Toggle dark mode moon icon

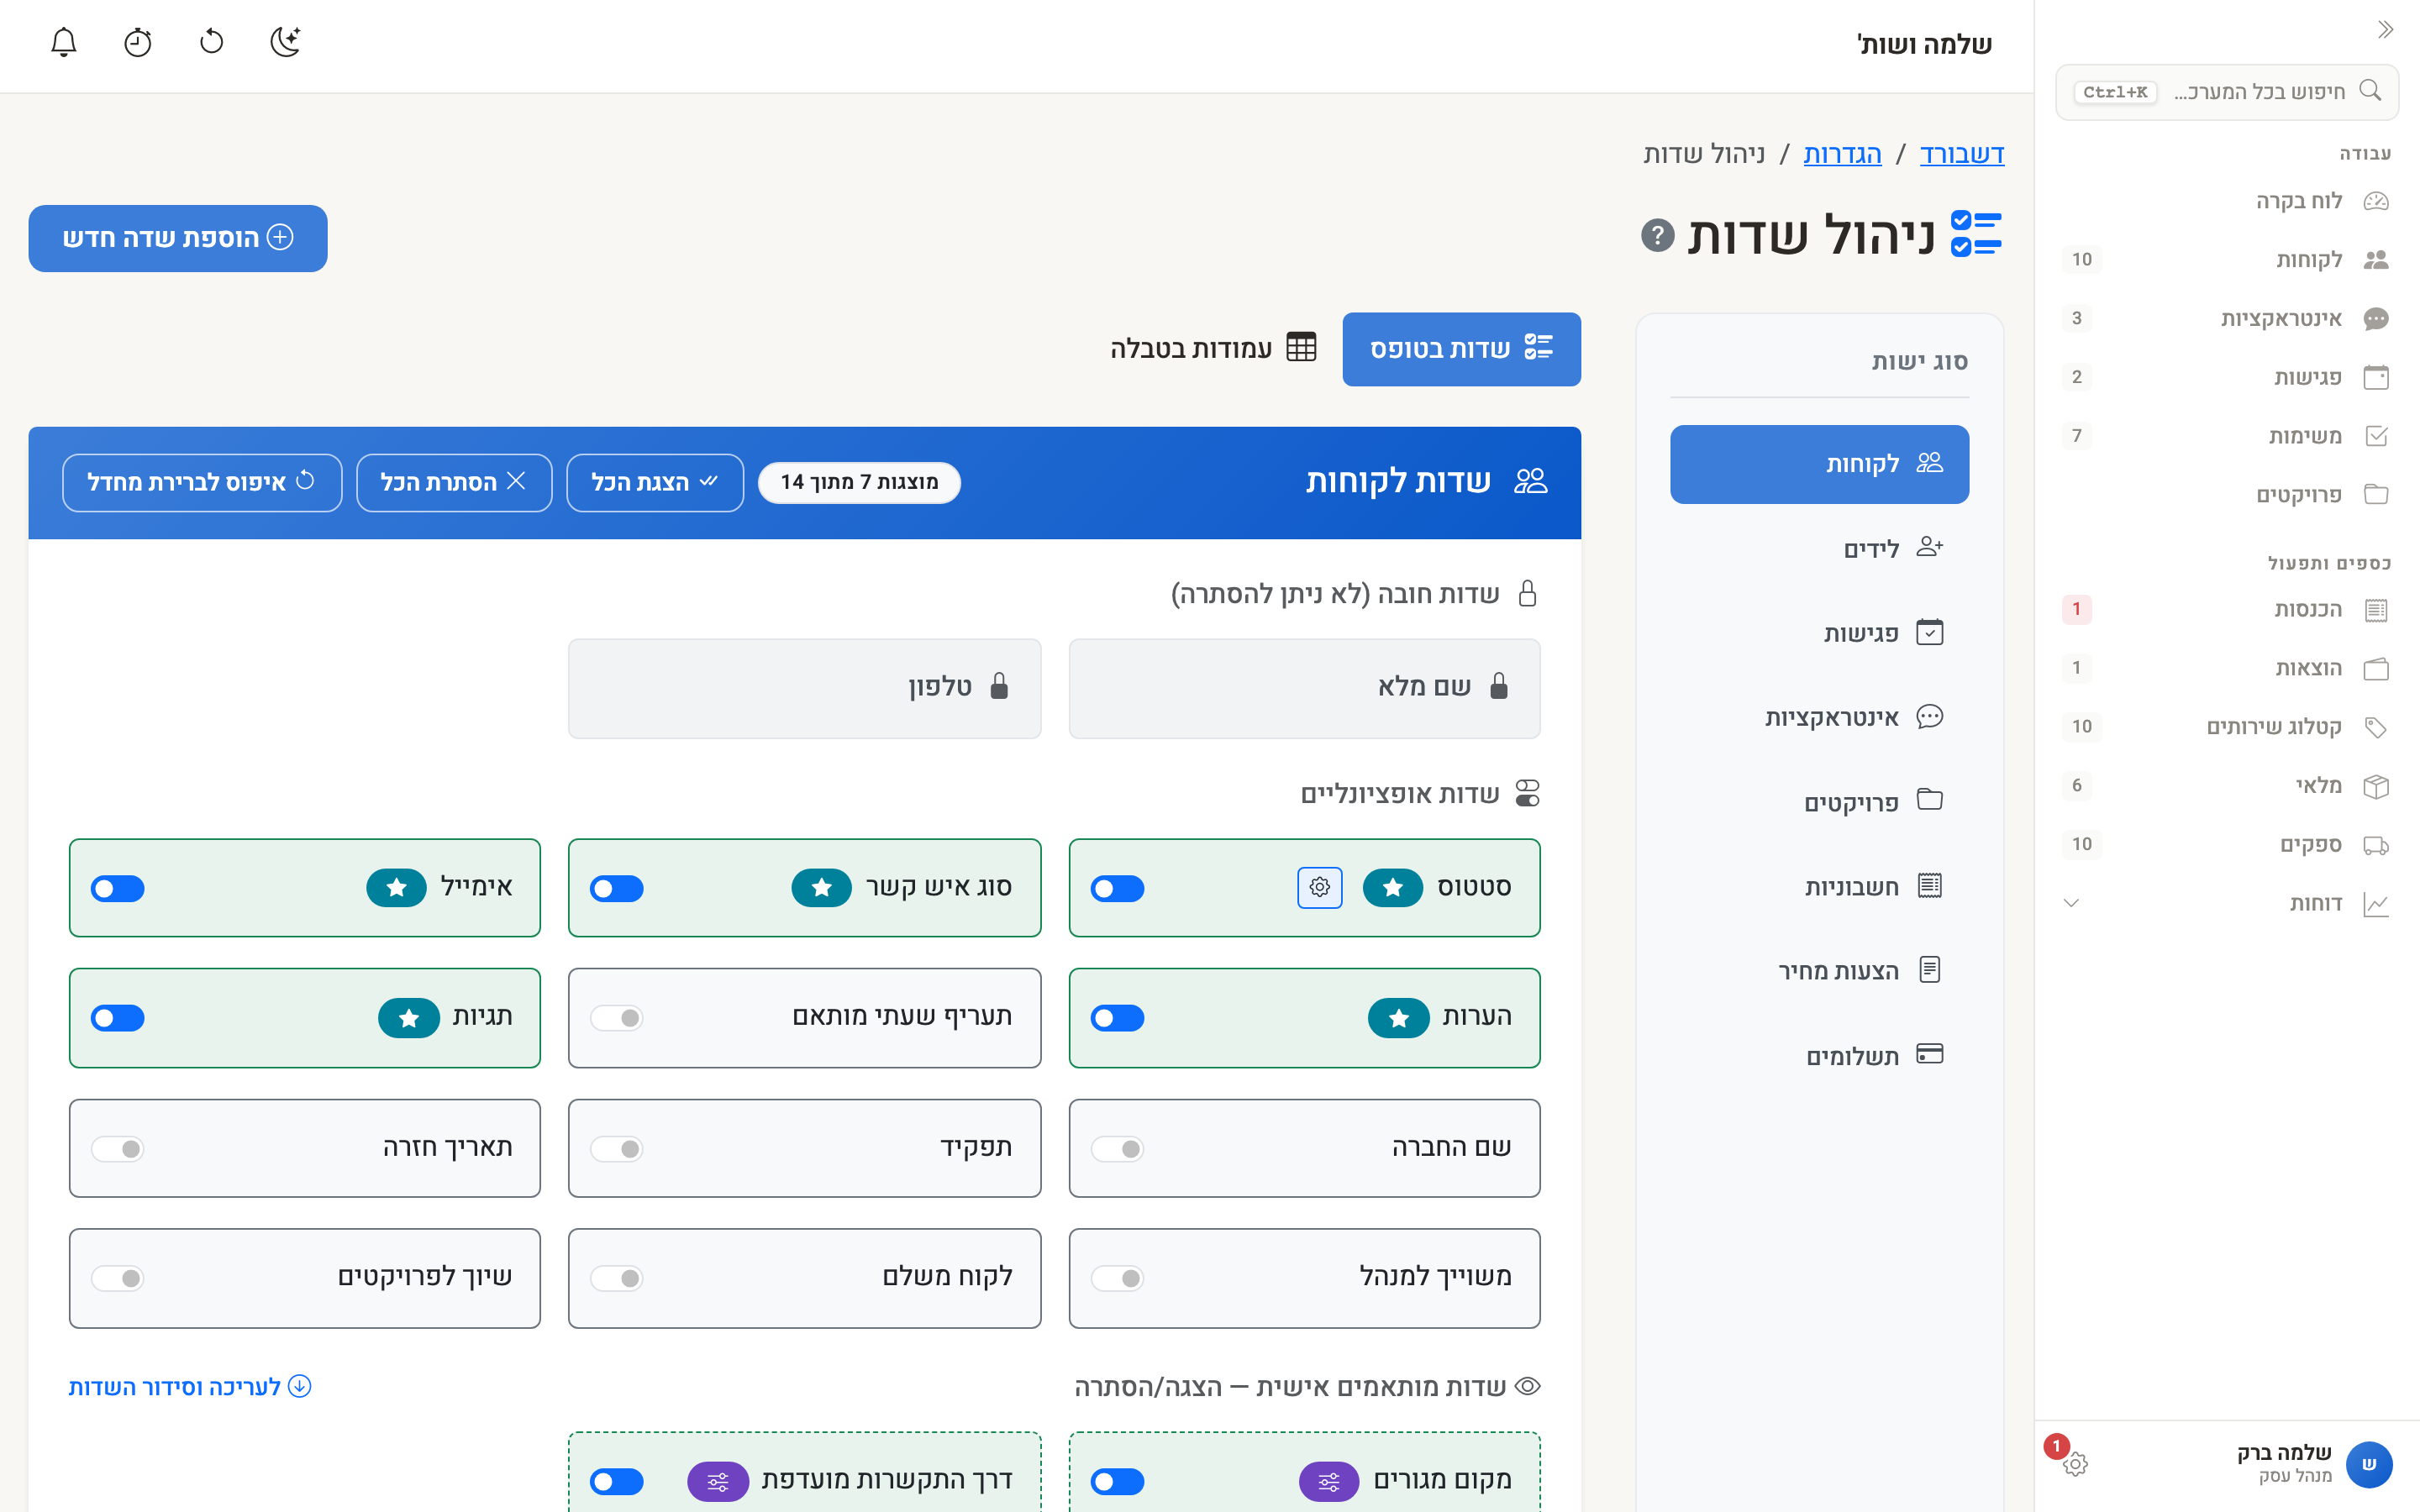point(286,42)
